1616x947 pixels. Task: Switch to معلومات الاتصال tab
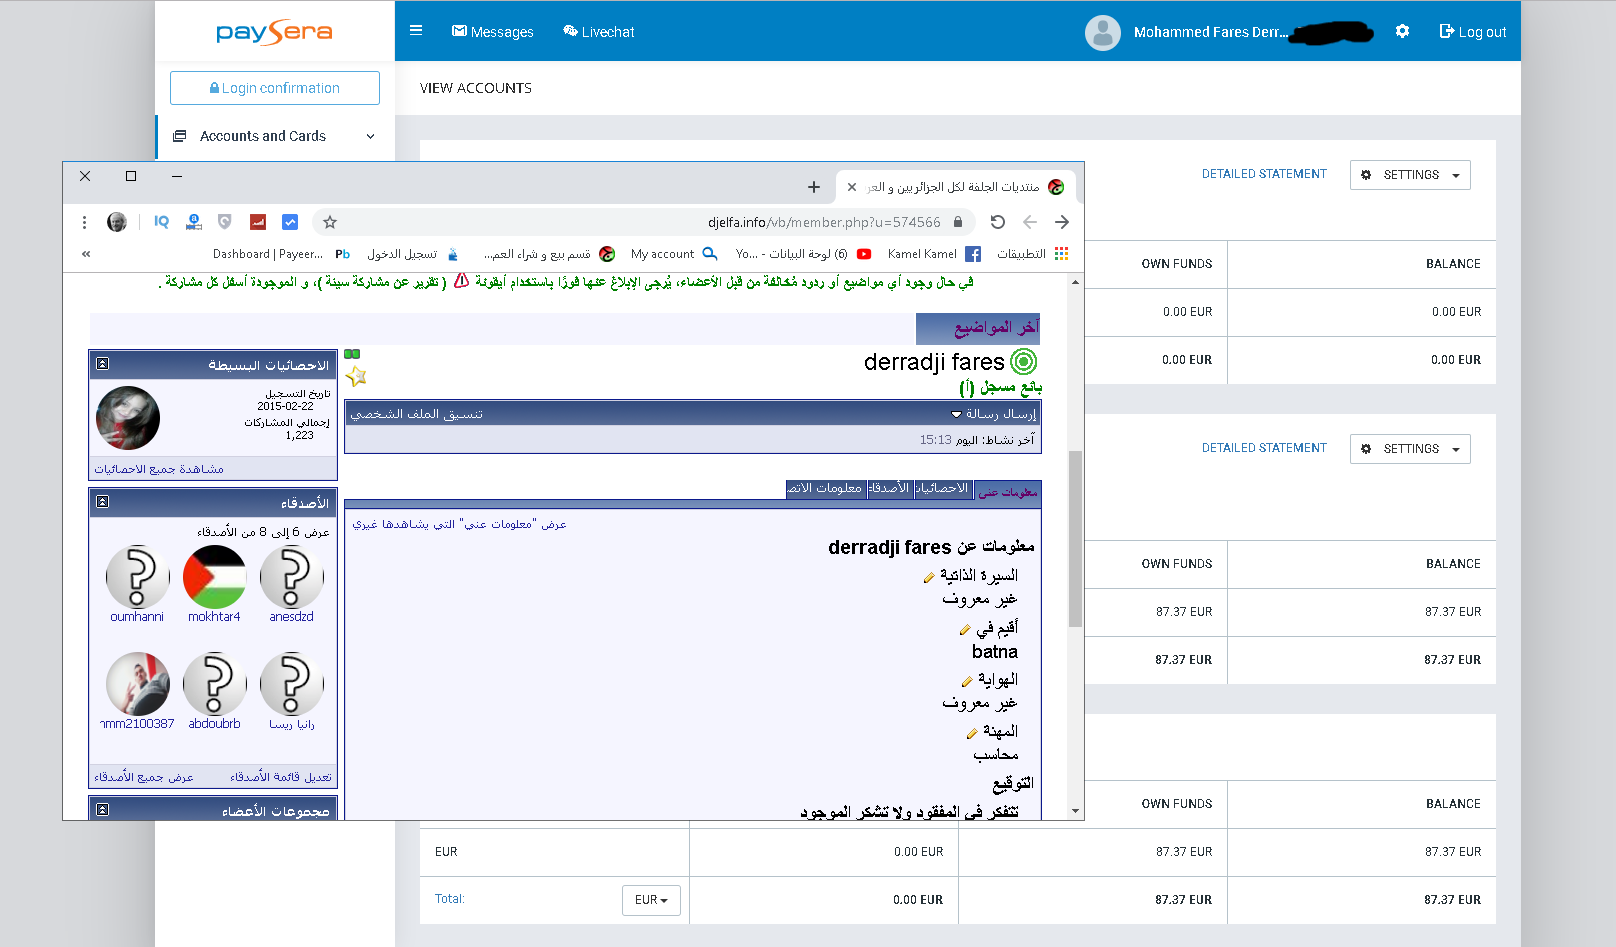click(x=825, y=488)
